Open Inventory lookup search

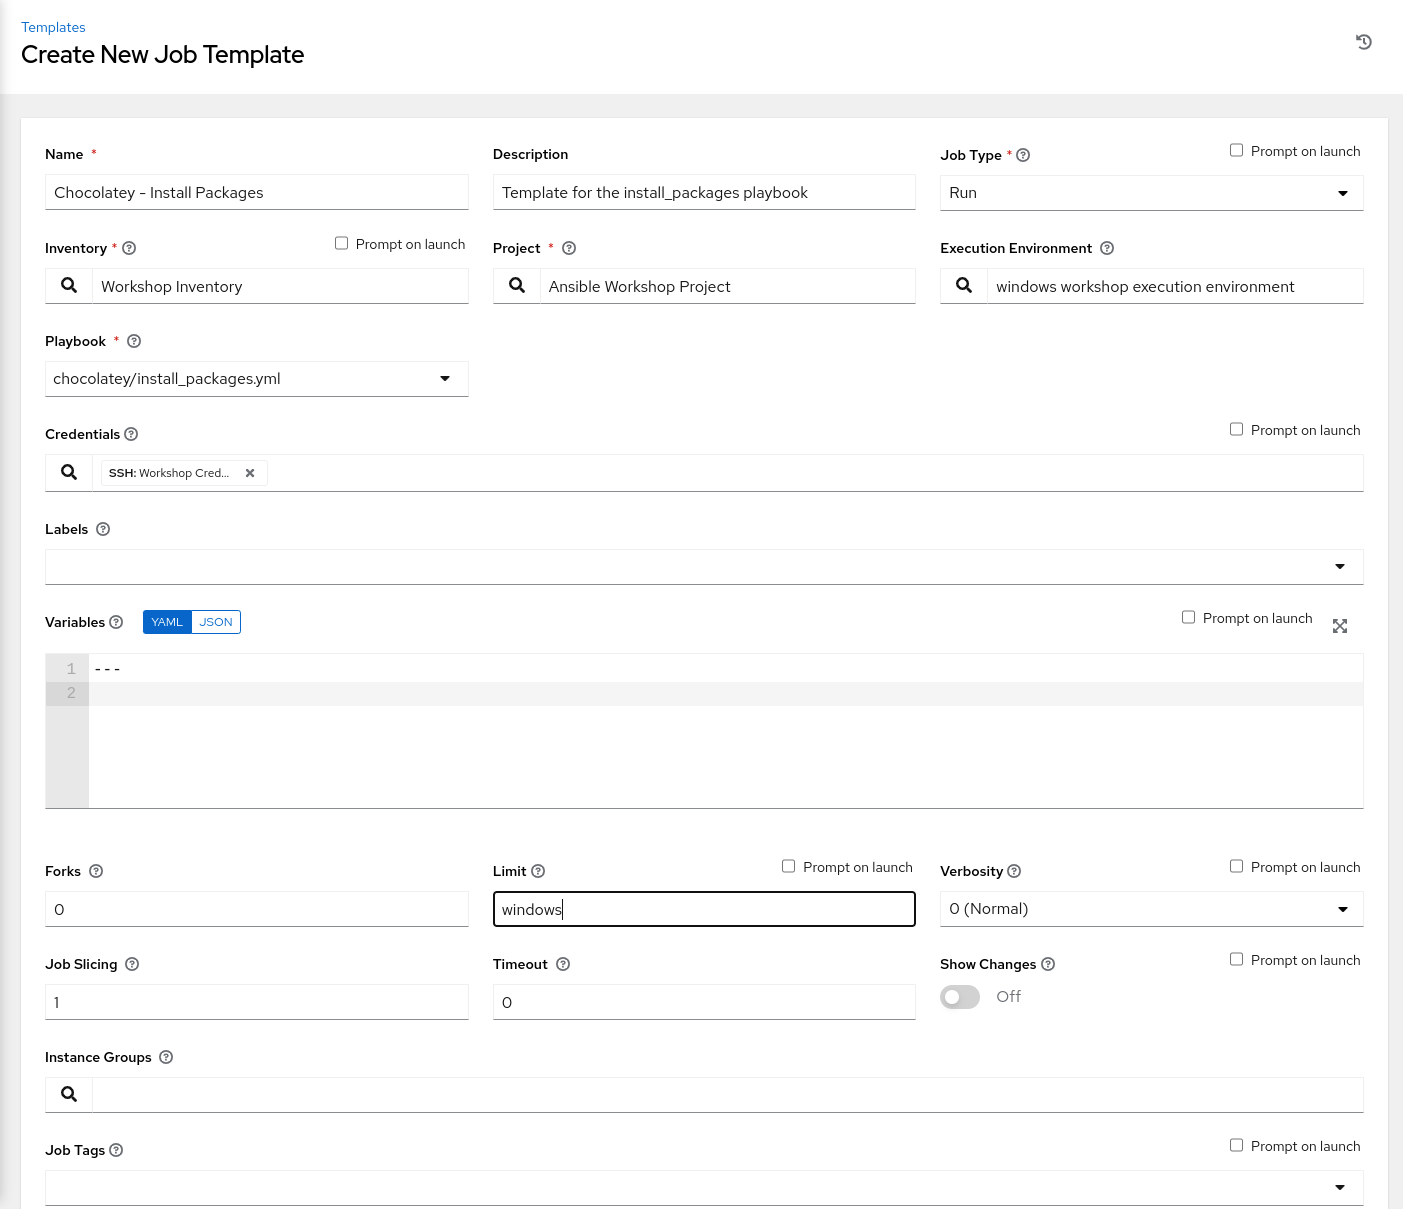pyautogui.click(x=69, y=286)
